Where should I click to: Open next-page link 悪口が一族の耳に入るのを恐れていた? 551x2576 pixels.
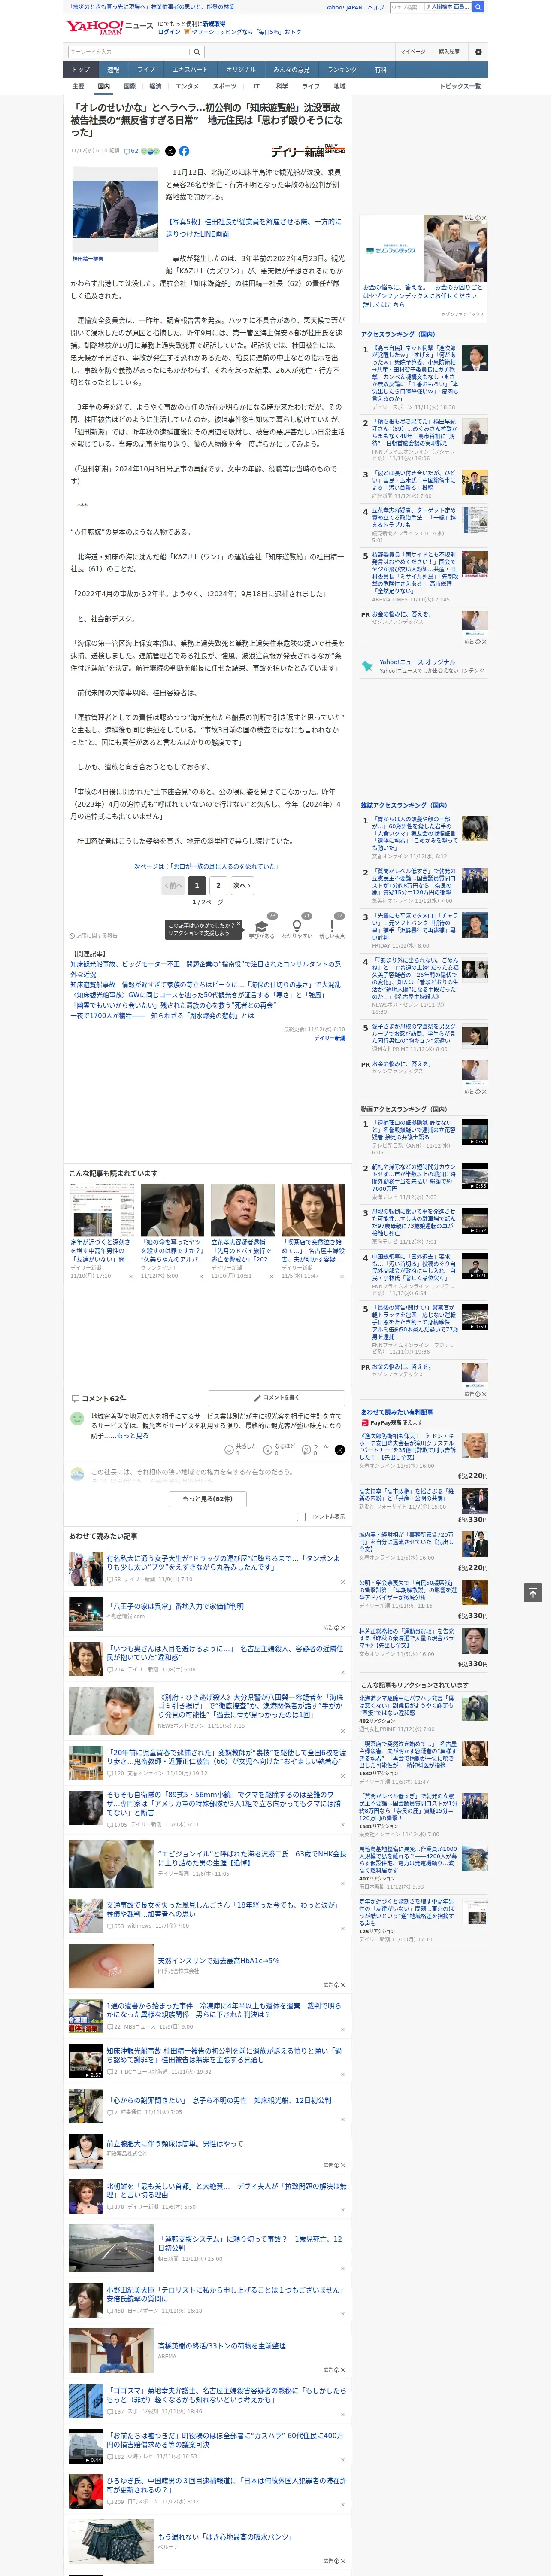pyautogui.click(x=206, y=866)
